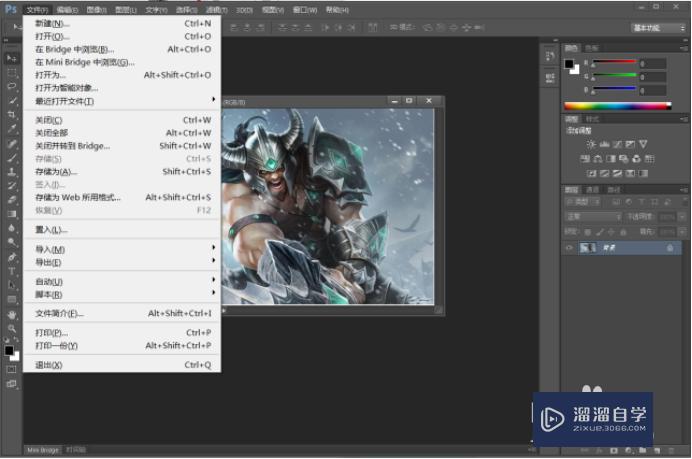692x459 pixels.
Task: Select the Zoom magnifier tool
Action: point(12,328)
